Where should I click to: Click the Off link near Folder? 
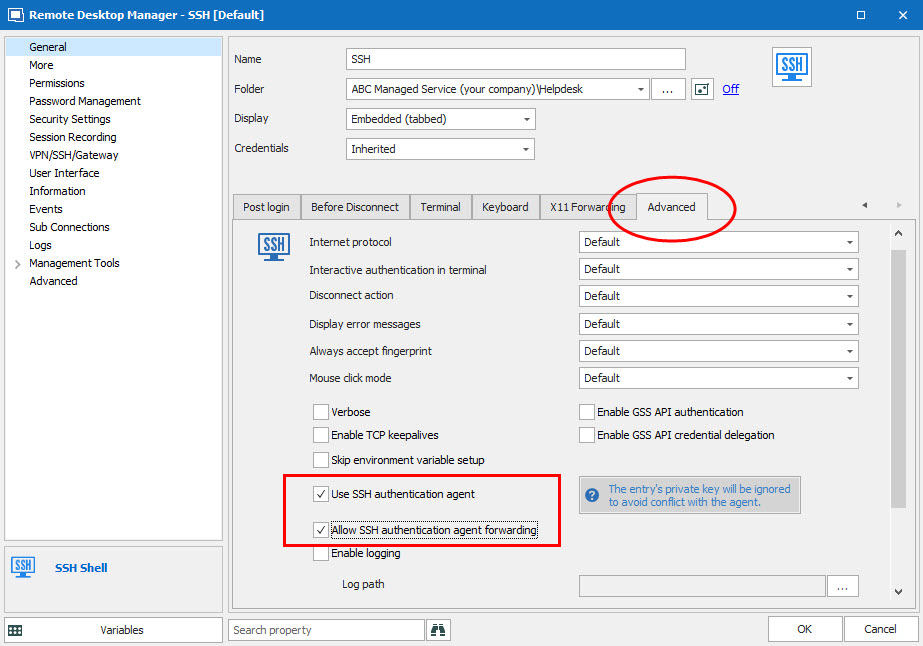(730, 89)
